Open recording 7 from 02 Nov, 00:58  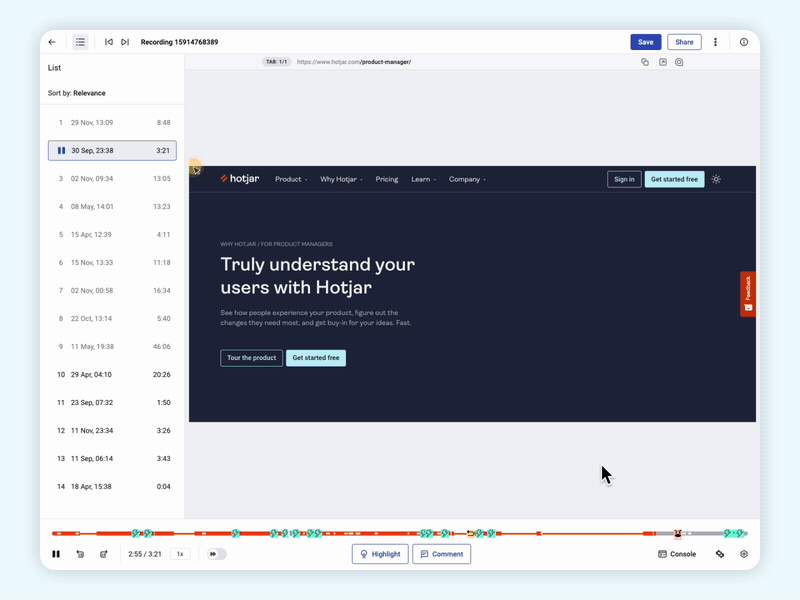click(x=112, y=291)
